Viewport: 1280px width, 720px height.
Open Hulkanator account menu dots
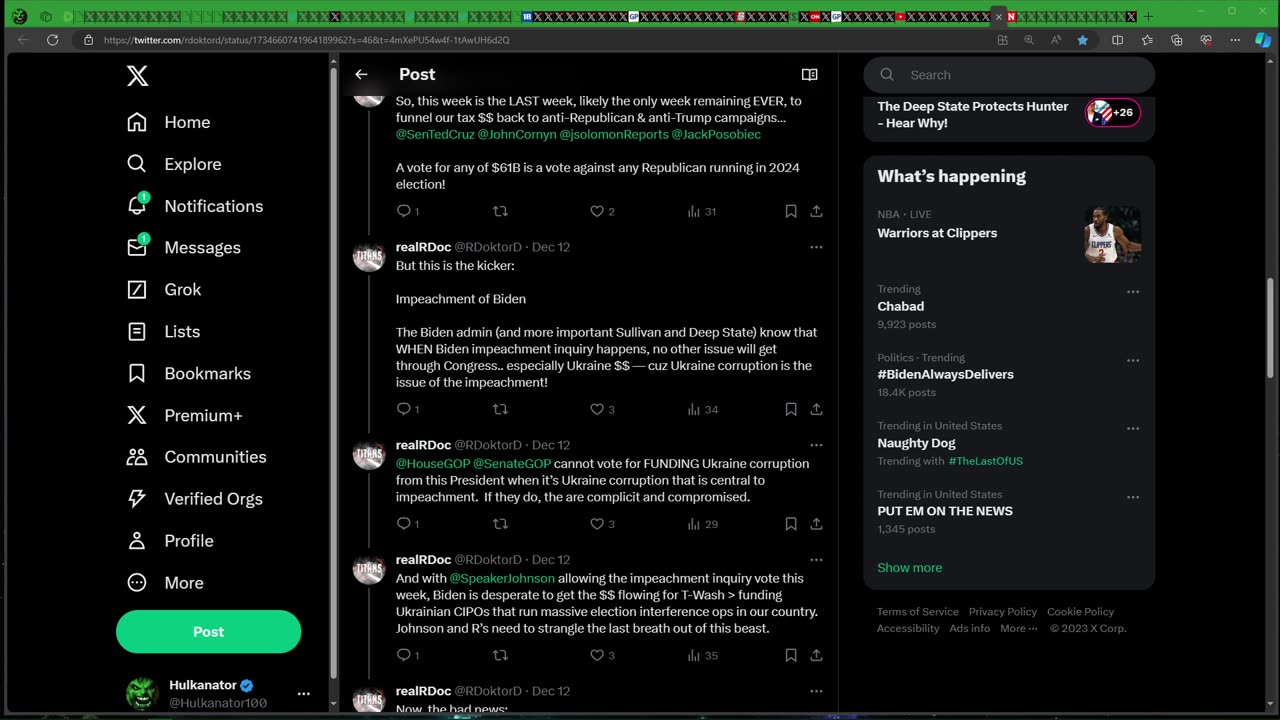pos(303,694)
